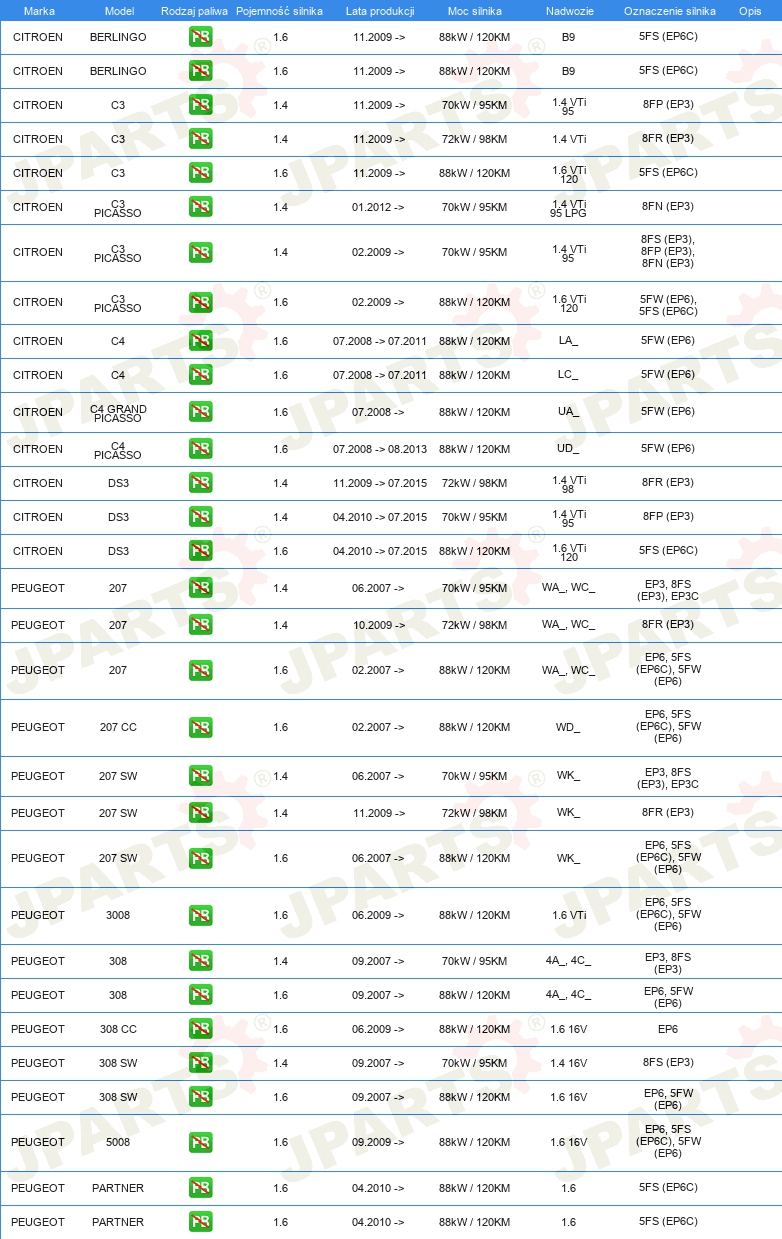Click fuel icon in 207 SW 72kW/98KM row
This screenshot has height=1239, width=782.
pos(200,813)
